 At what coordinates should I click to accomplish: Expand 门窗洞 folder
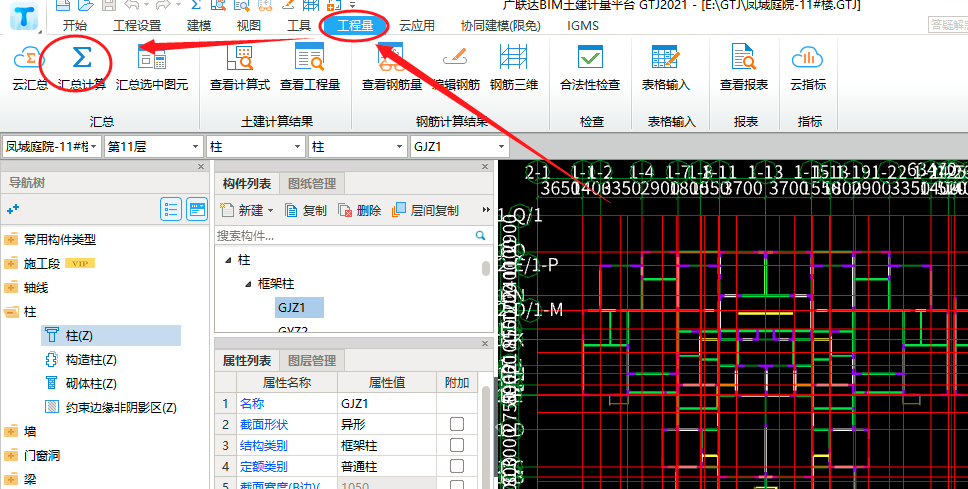click(10, 455)
